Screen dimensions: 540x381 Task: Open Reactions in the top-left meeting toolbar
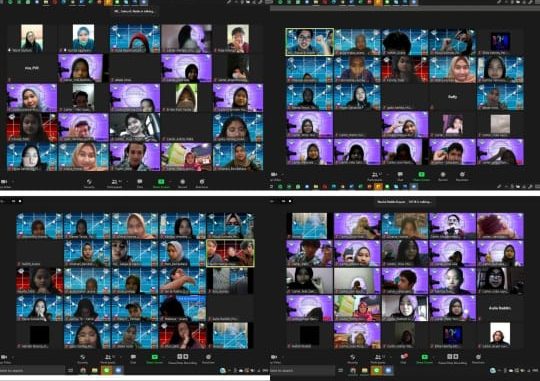[x=202, y=182]
